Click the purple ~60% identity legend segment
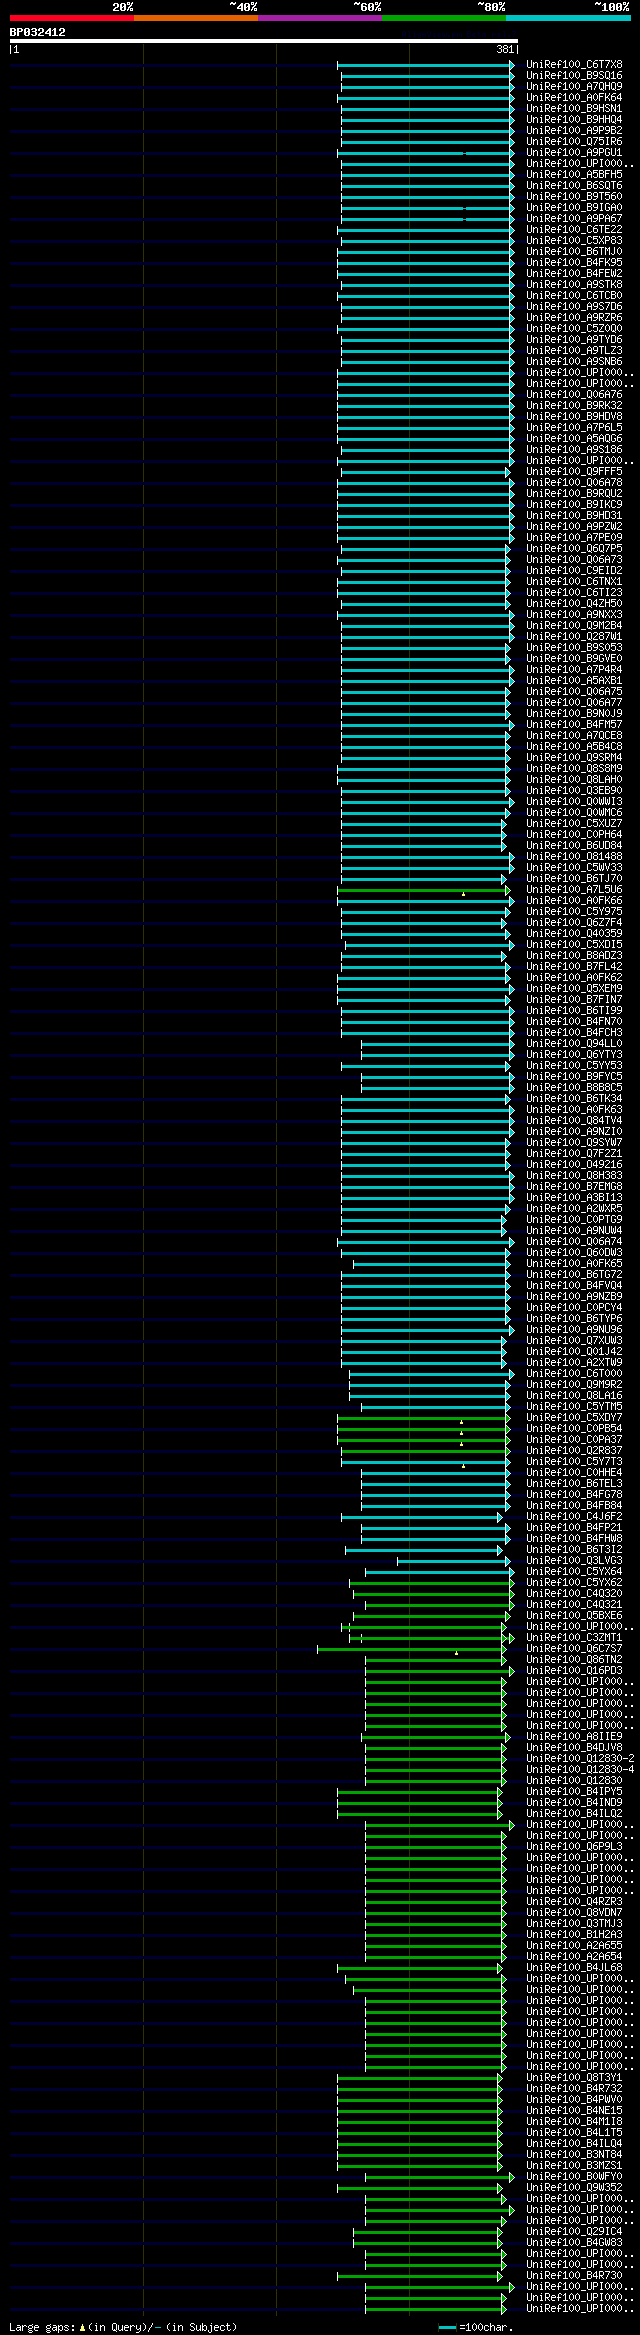The height and width of the screenshot is (2335, 640). (320, 18)
